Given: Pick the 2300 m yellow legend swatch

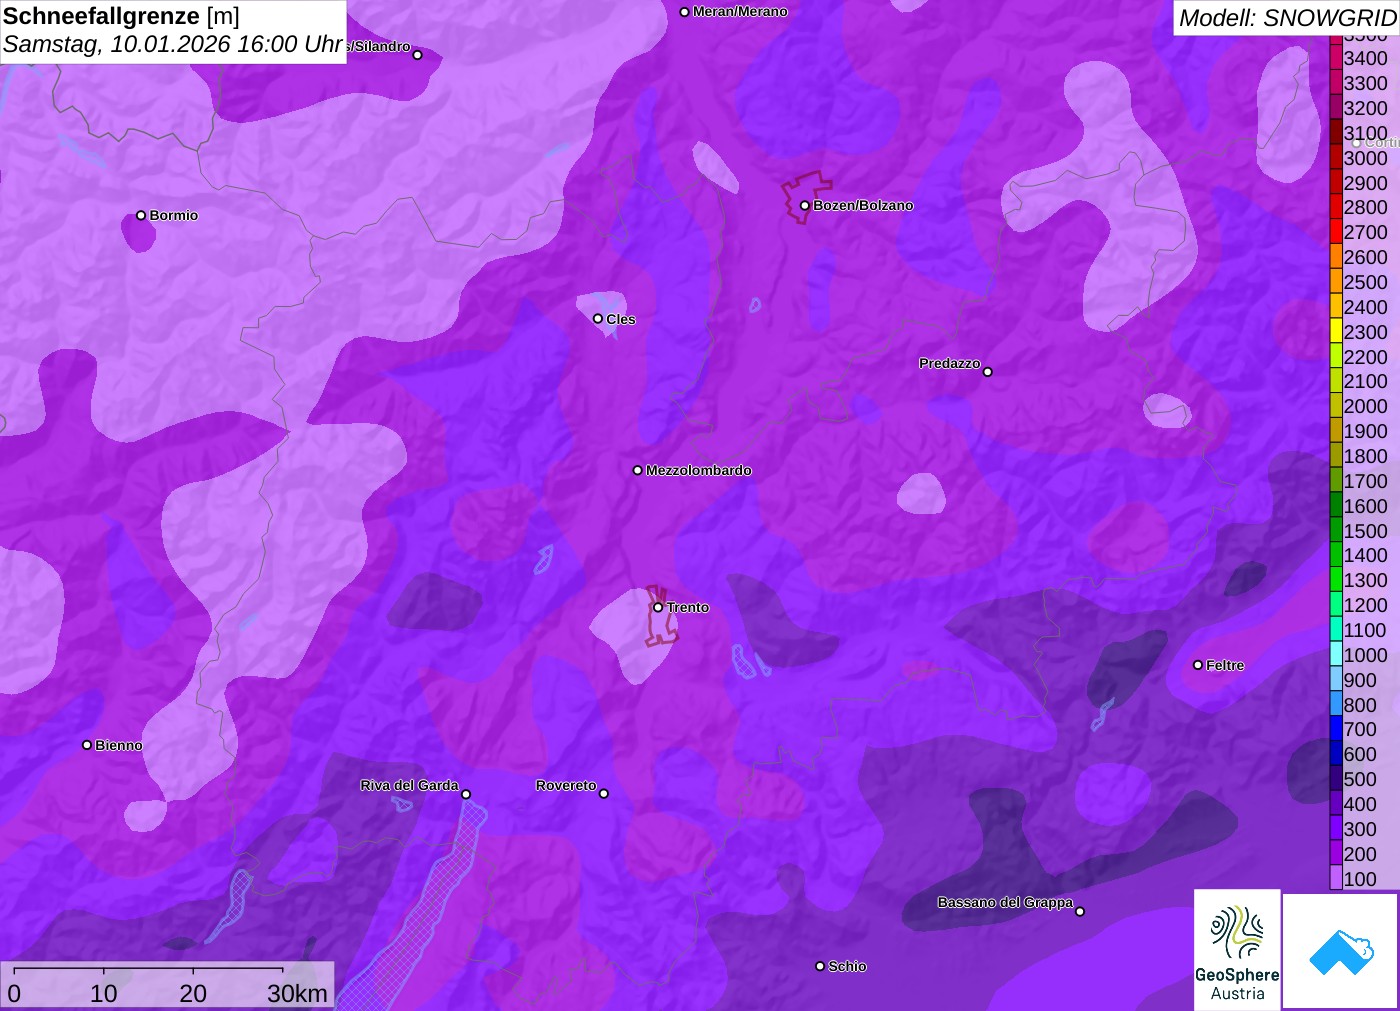Looking at the screenshot, I should tap(1336, 331).
